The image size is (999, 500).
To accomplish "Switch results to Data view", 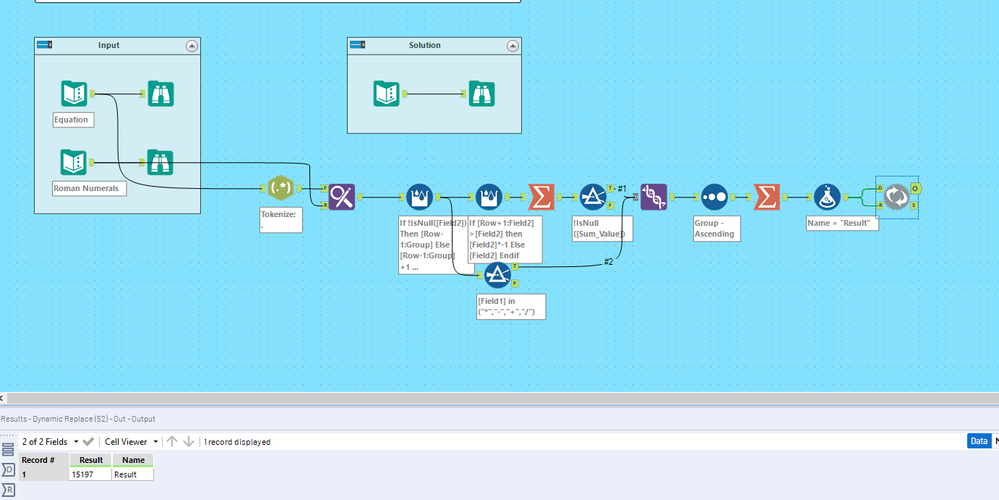I will (979, 441).
